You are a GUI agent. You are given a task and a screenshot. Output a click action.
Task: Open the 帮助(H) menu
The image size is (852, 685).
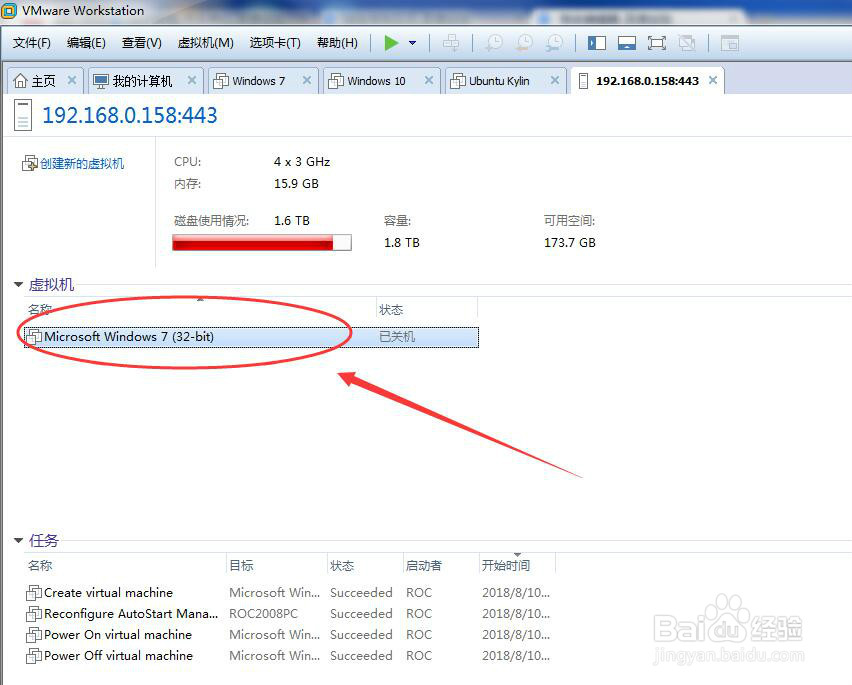pos(337,43)
